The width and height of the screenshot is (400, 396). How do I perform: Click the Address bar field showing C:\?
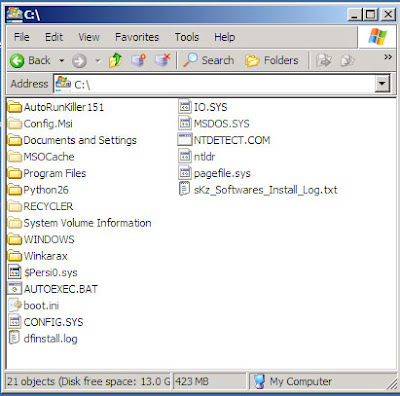[x=214, y=84]
